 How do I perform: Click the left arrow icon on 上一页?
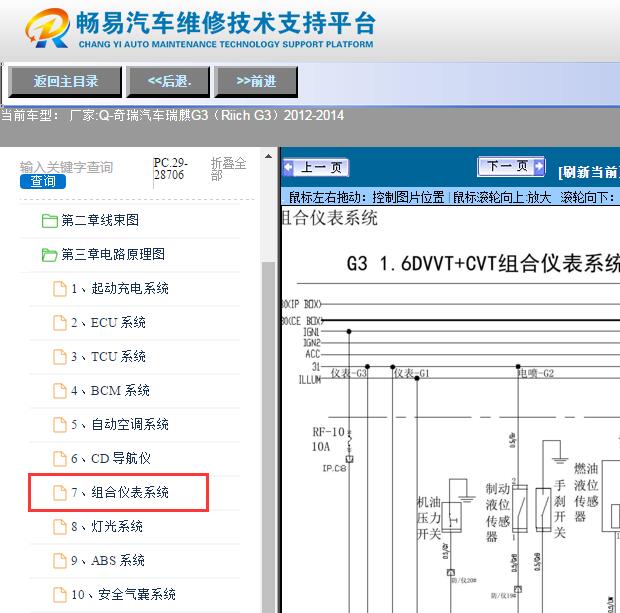pos(289,167)
